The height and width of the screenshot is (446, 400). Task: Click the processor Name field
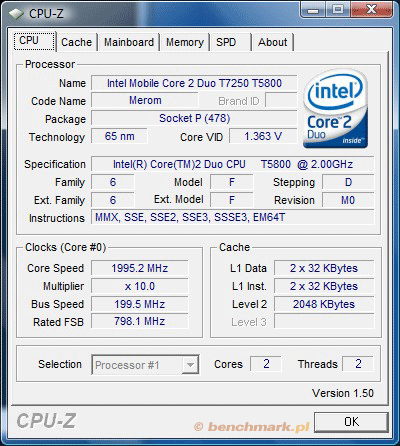pyautogui.click(x=194, y=83)
